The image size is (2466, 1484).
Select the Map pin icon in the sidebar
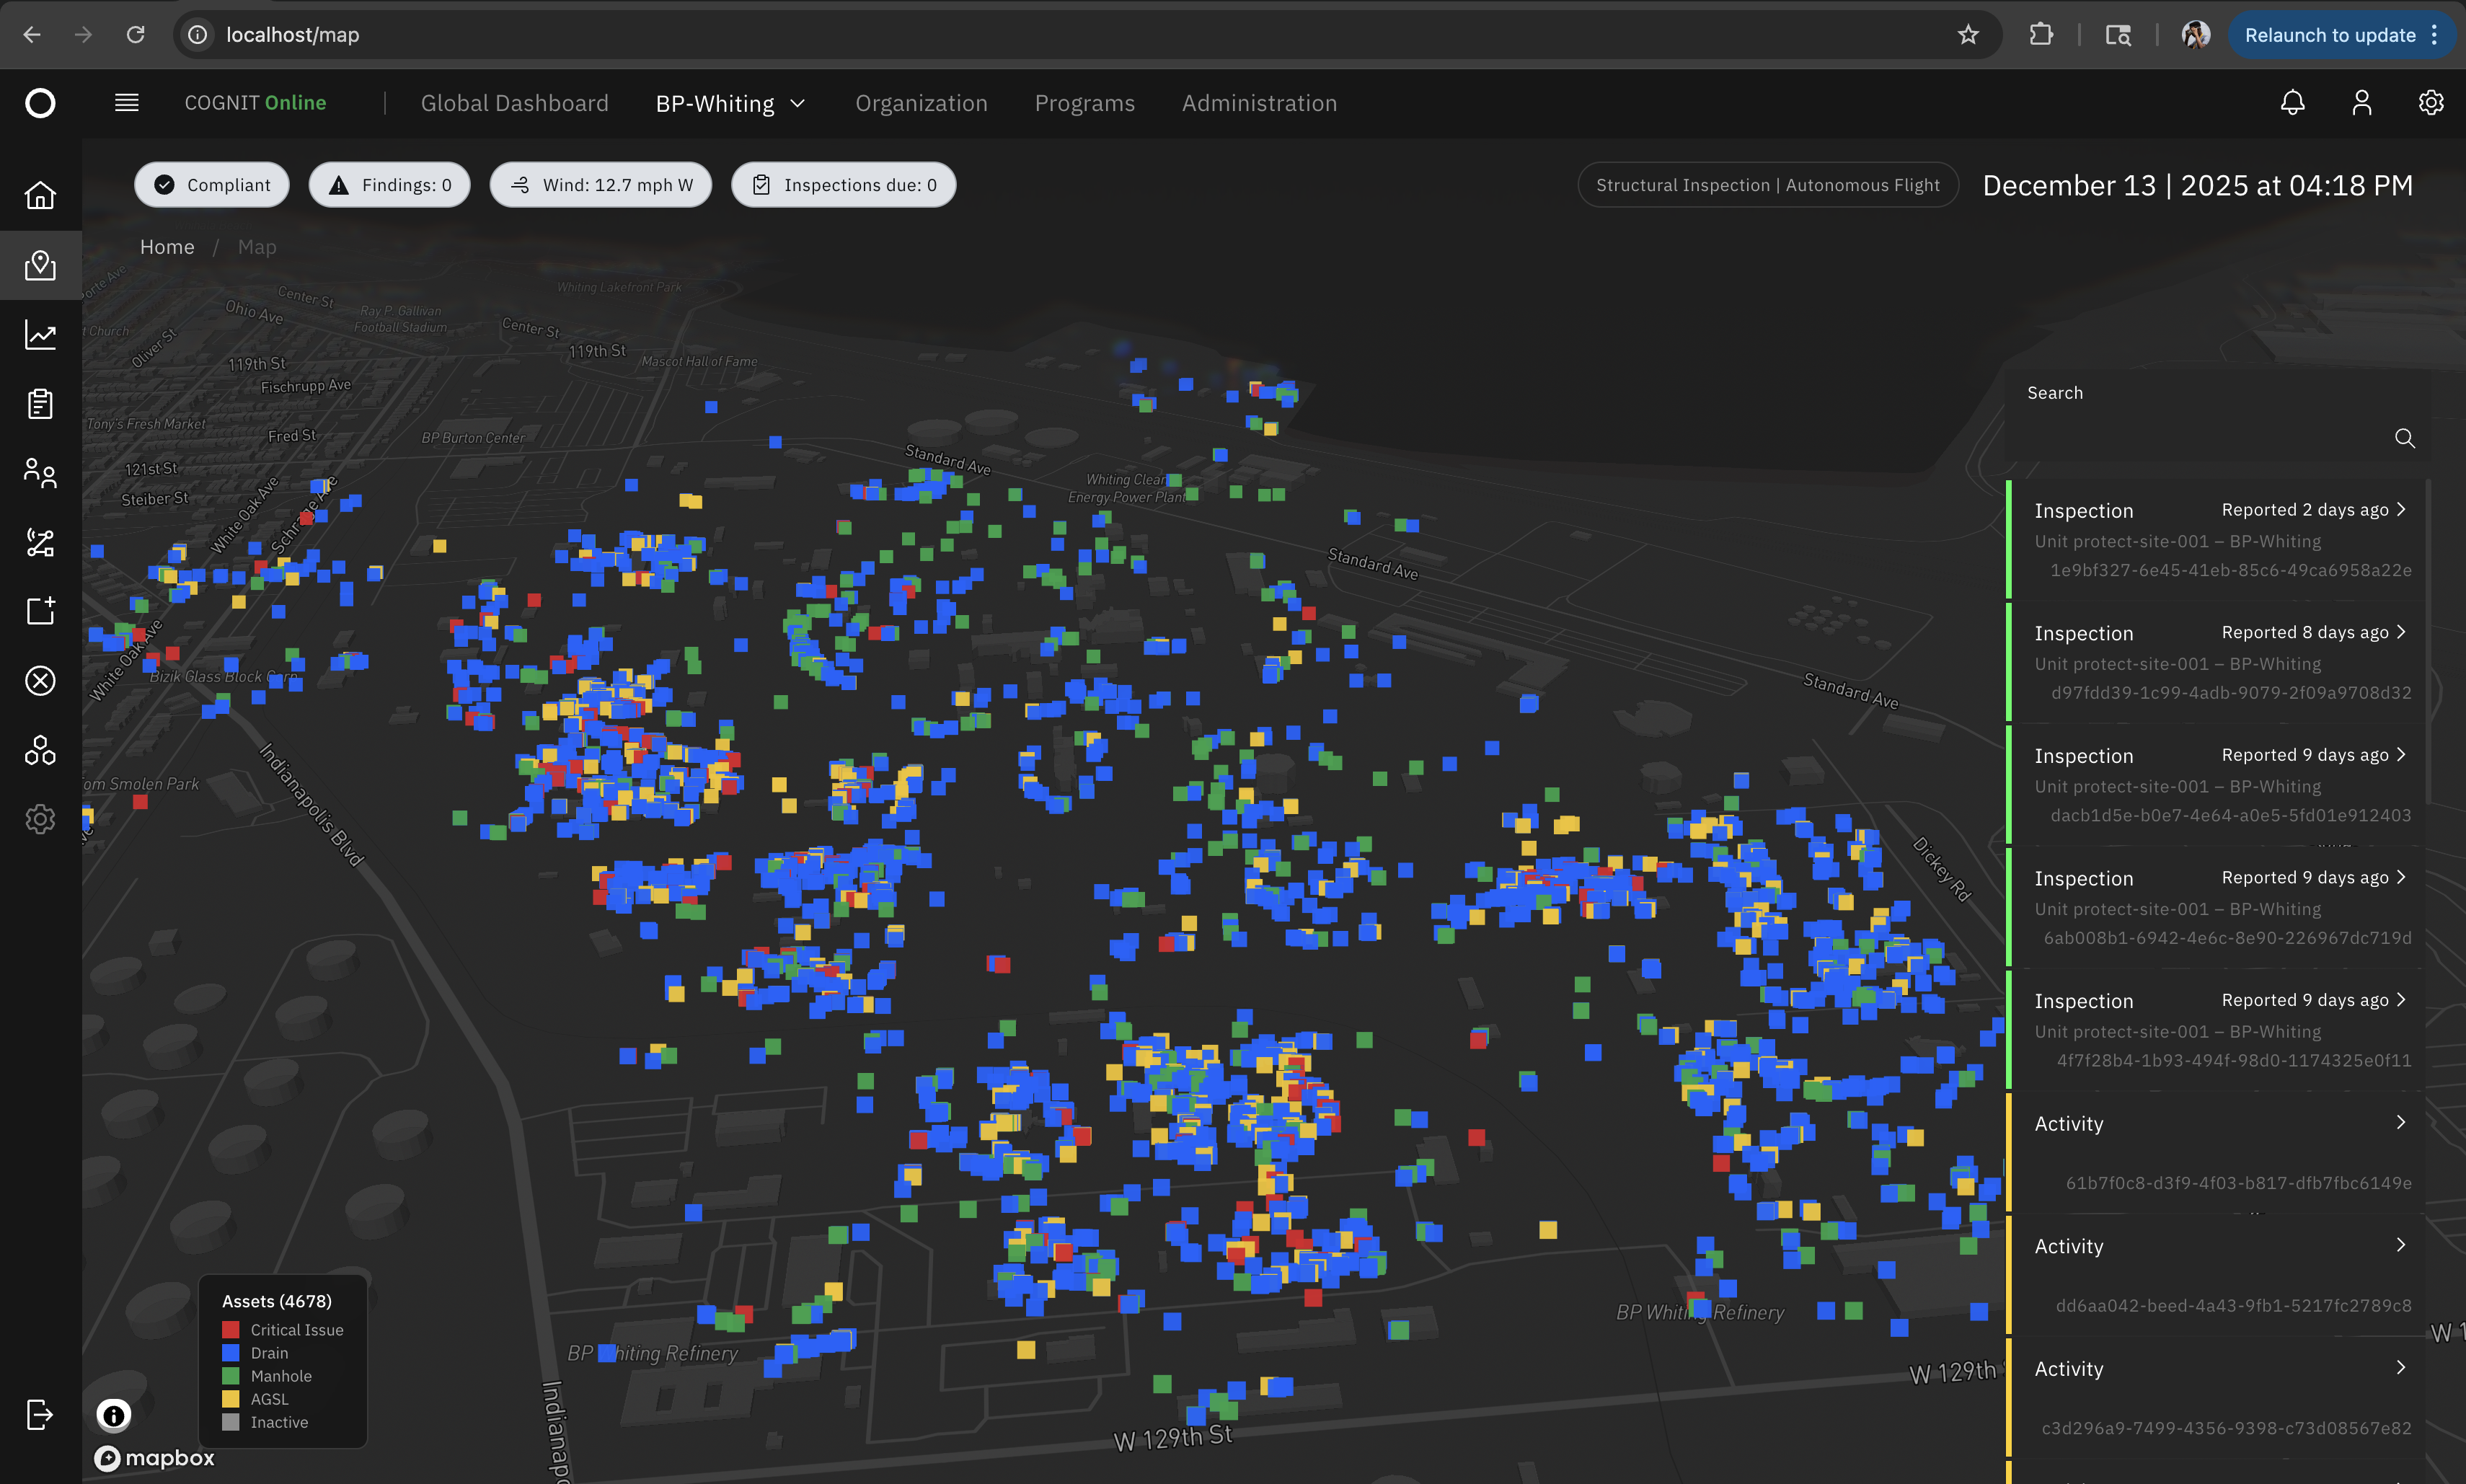(x=40, y=265)
